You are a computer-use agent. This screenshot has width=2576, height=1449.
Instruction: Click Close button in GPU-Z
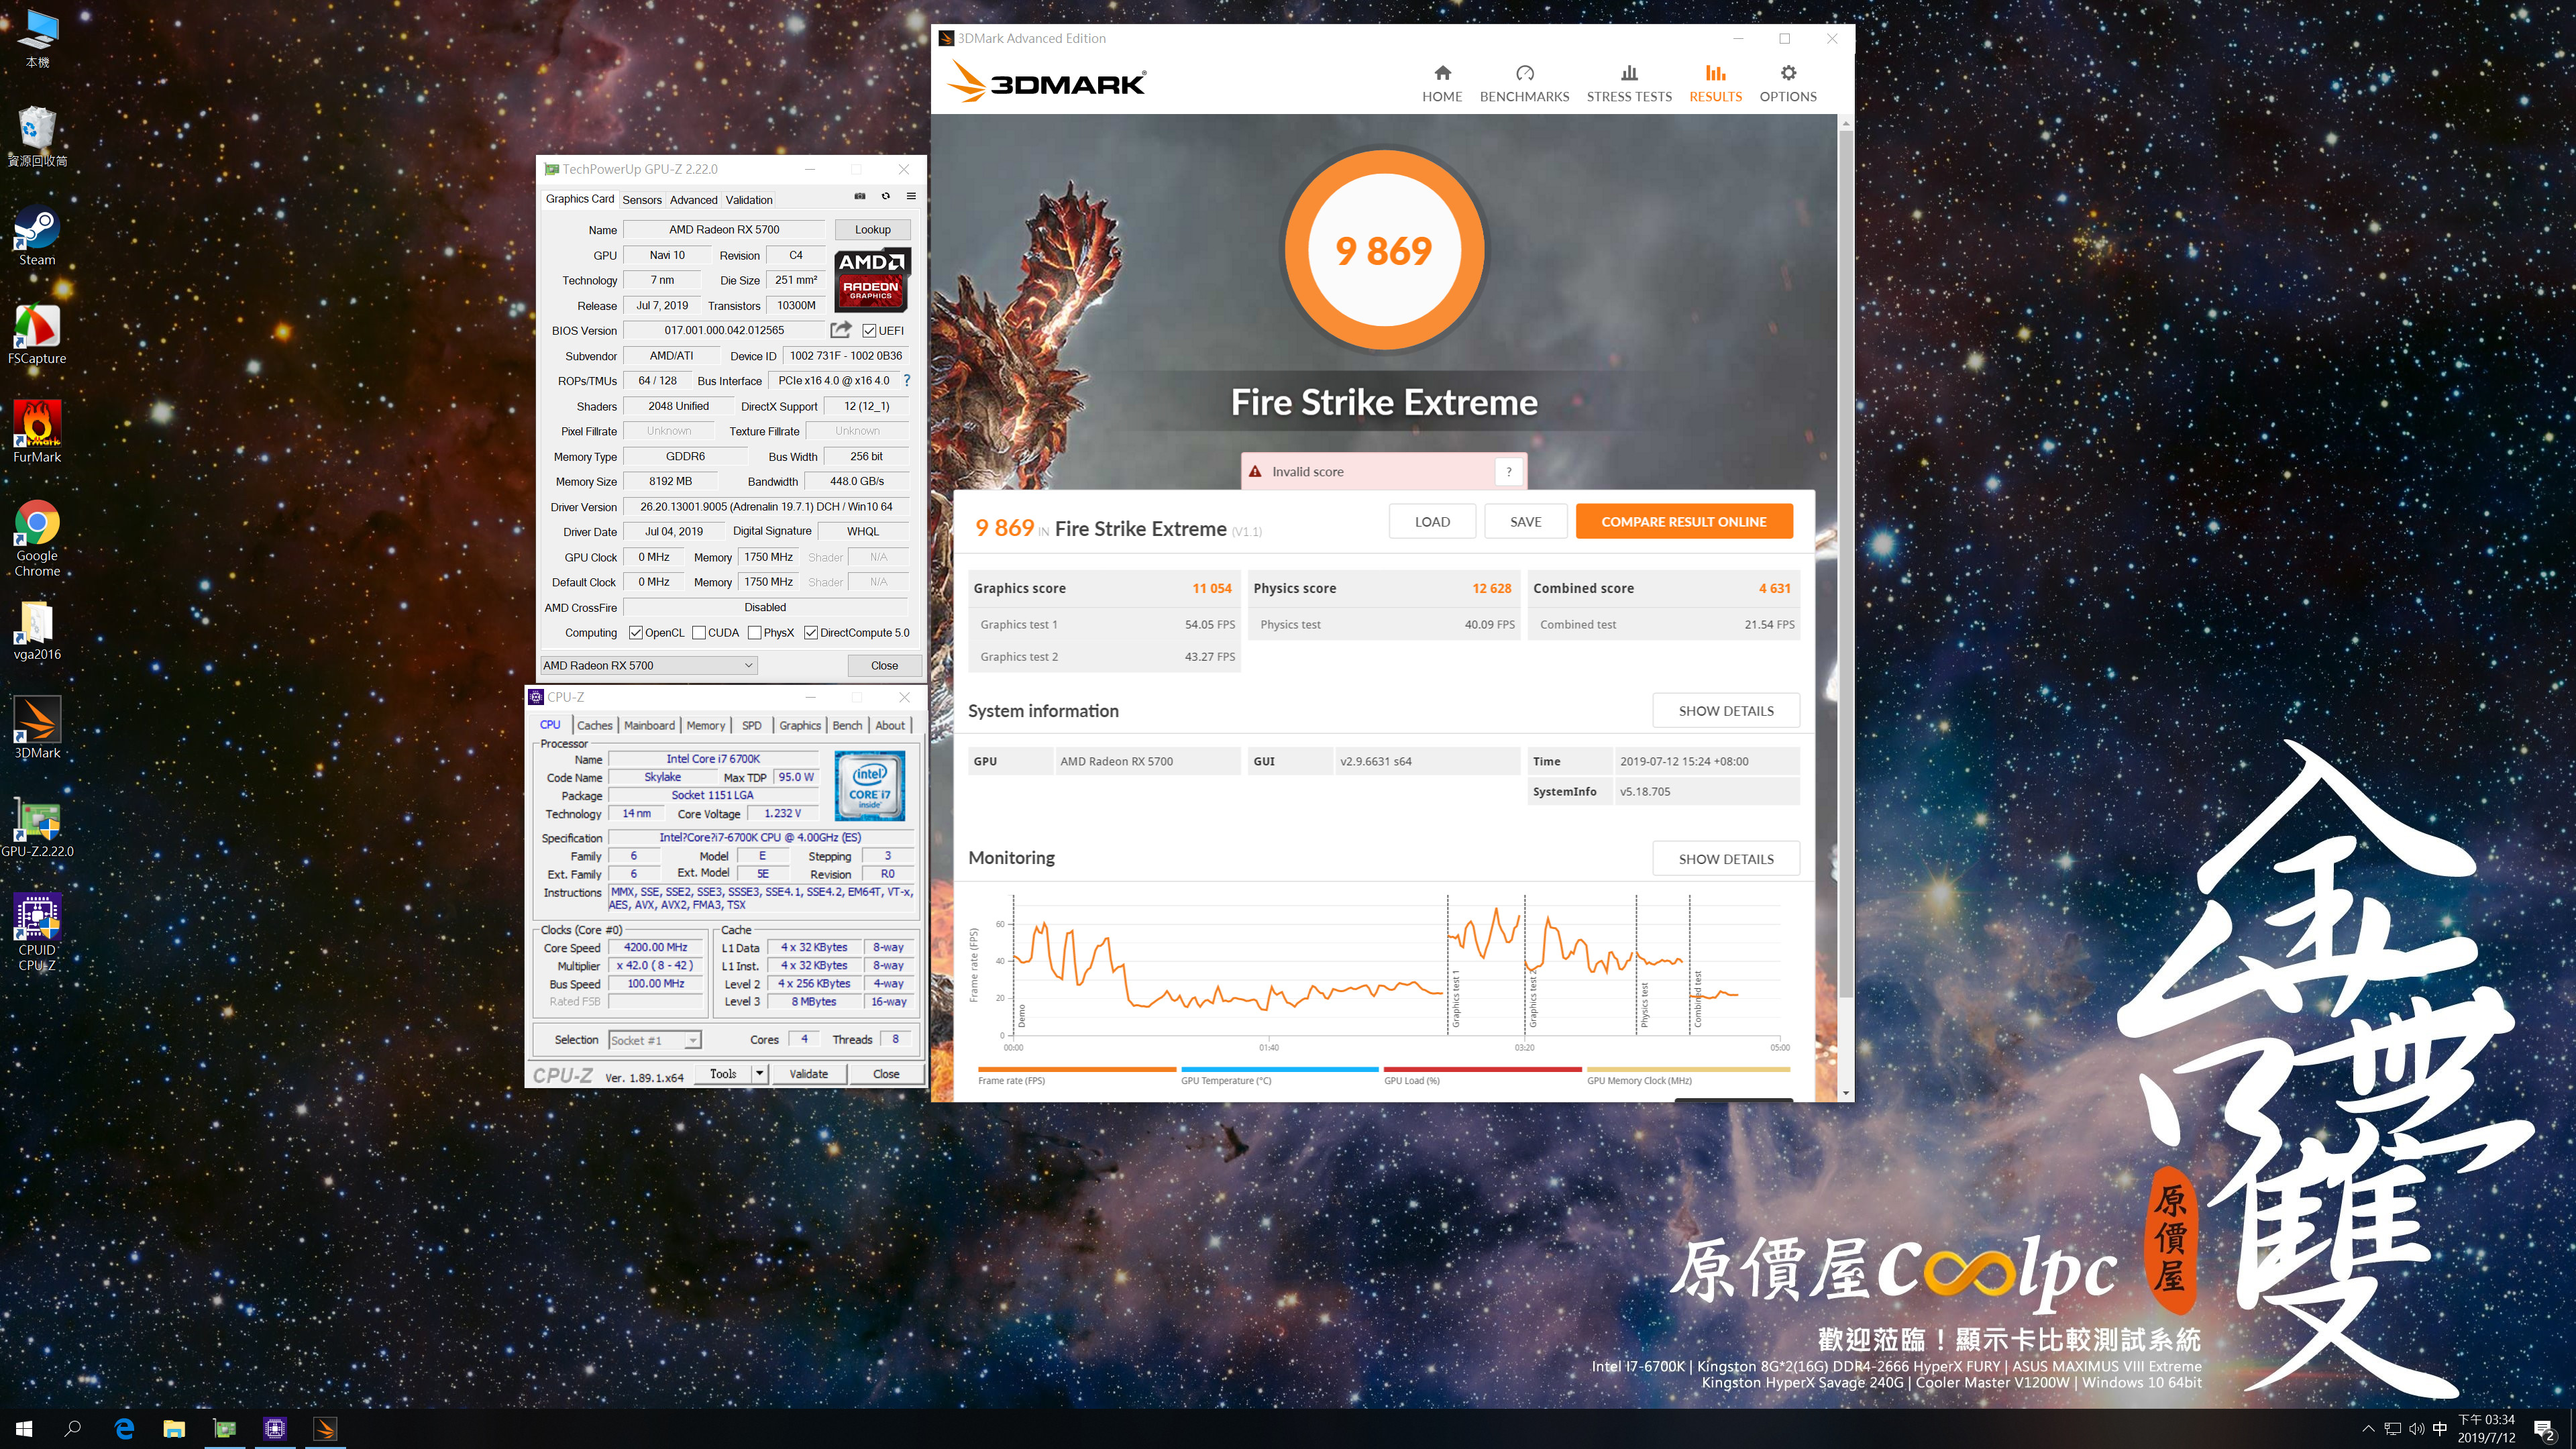click(x=884, y=665)
